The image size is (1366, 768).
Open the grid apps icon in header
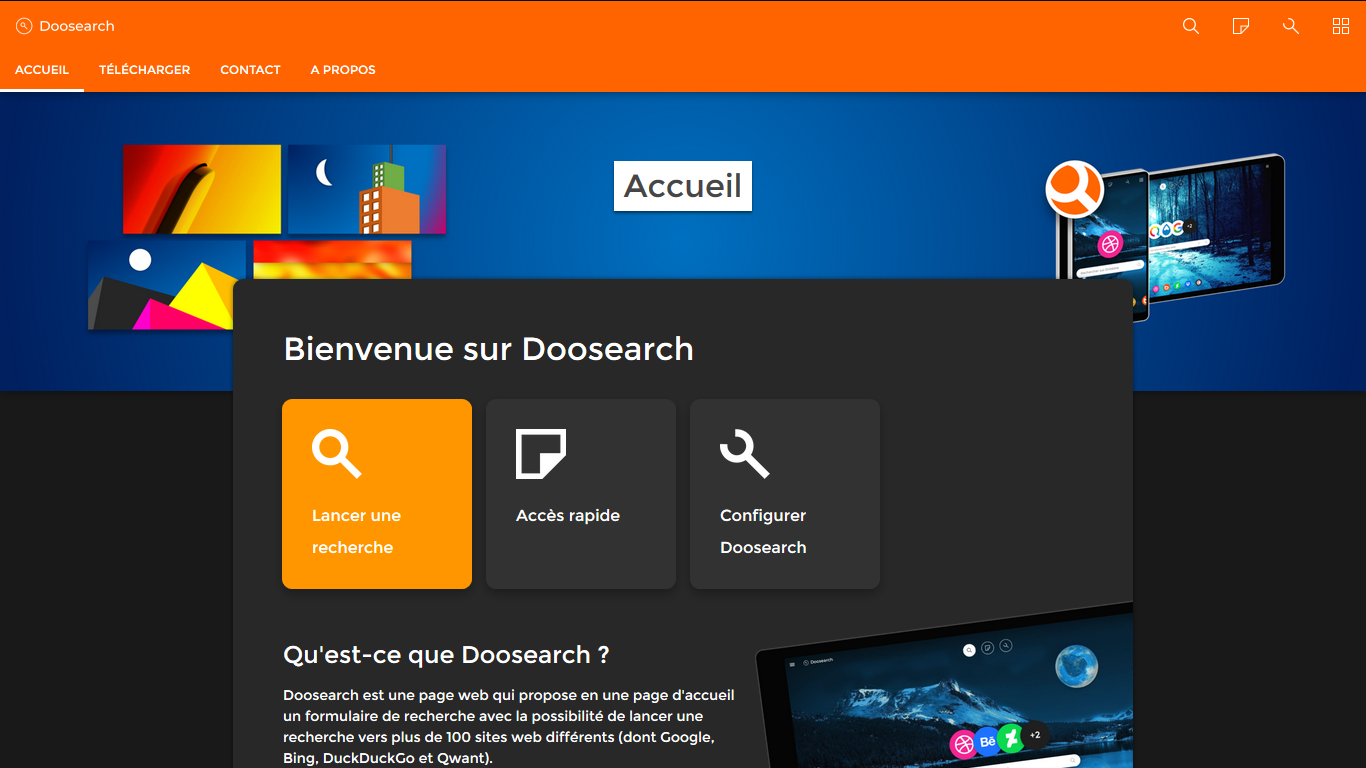point(1341,26)
